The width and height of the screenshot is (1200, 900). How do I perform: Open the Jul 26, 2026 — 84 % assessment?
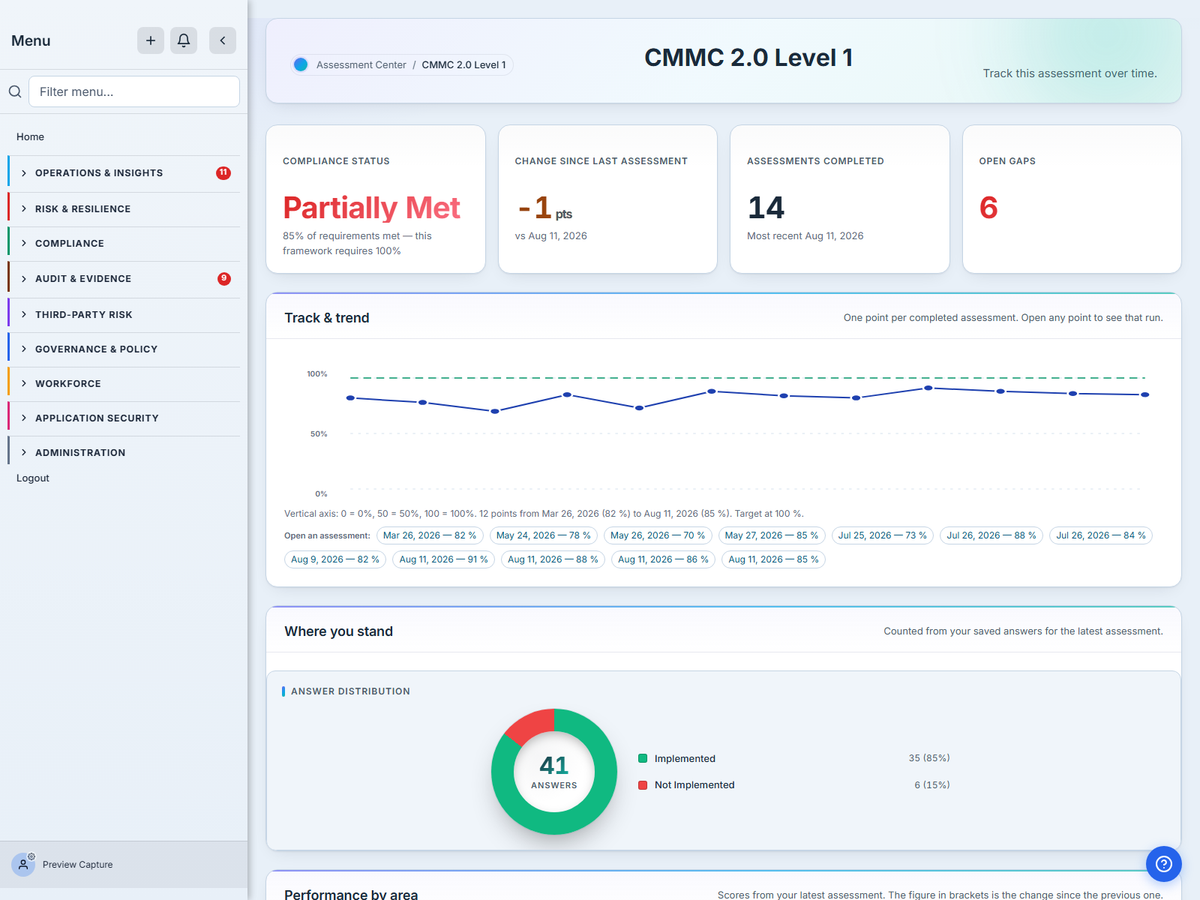1101,535
